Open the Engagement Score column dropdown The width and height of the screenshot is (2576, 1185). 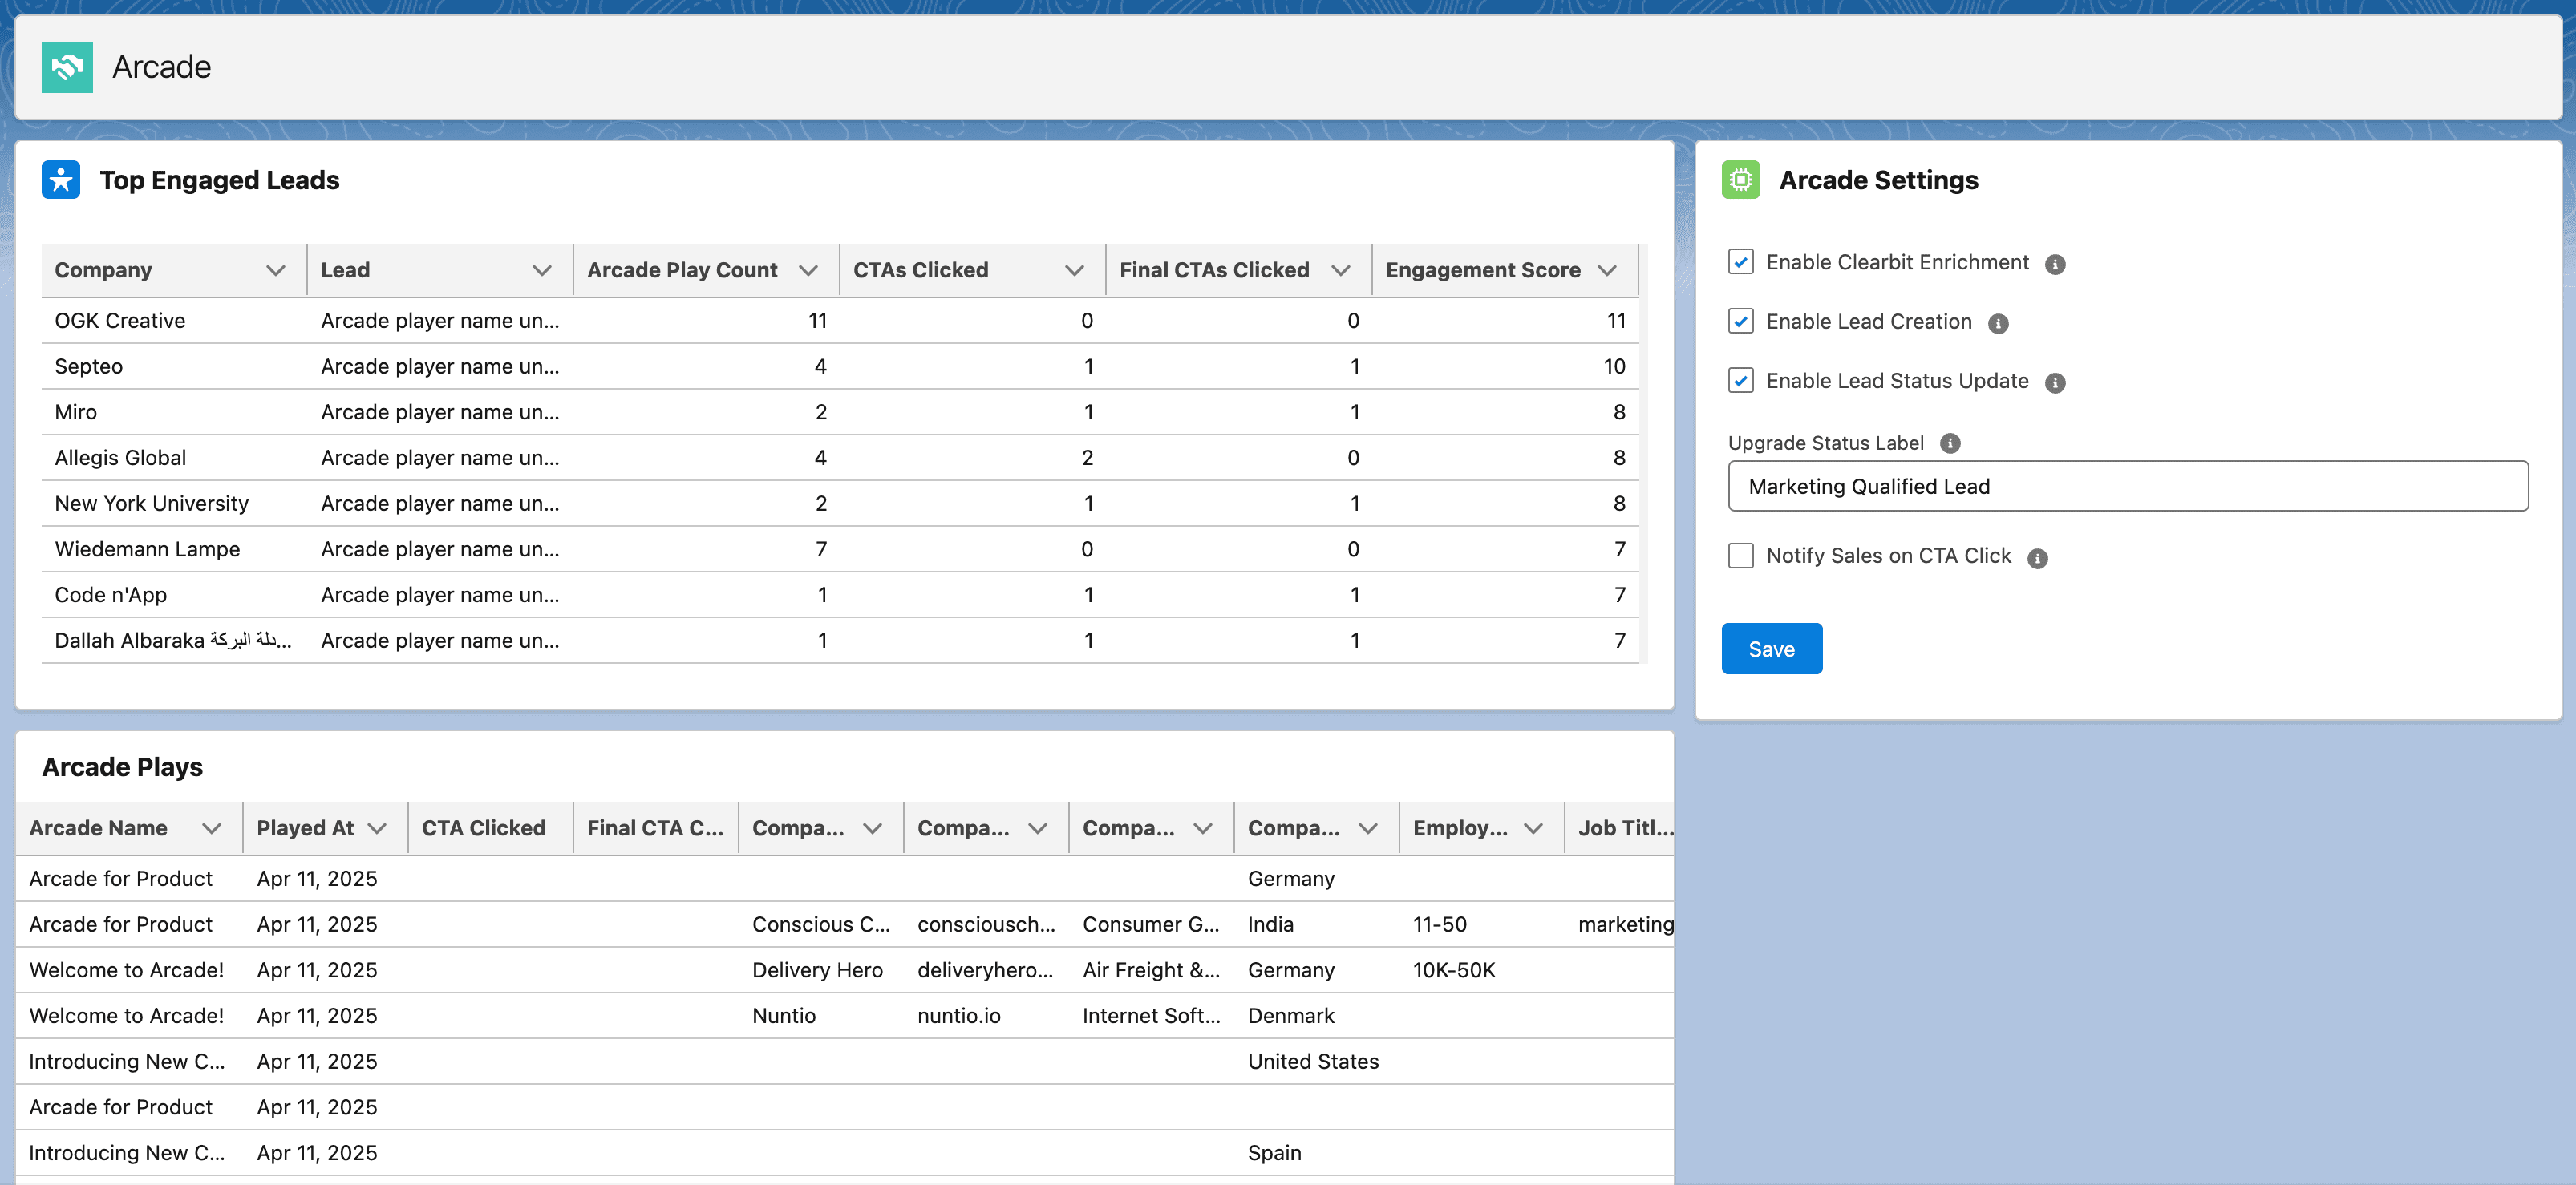(x=1607, y=270)
